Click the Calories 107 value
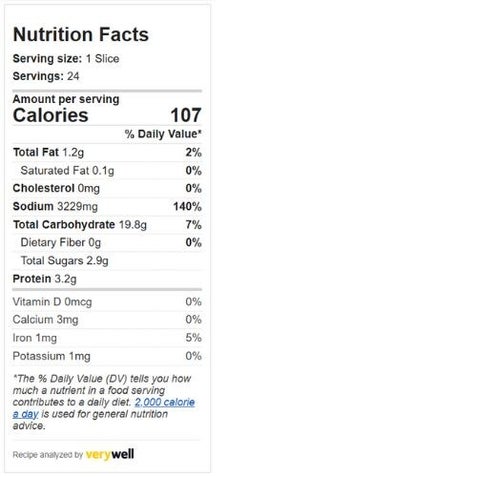The width and height of the screenshot is (477, 477). pos(185,115)
